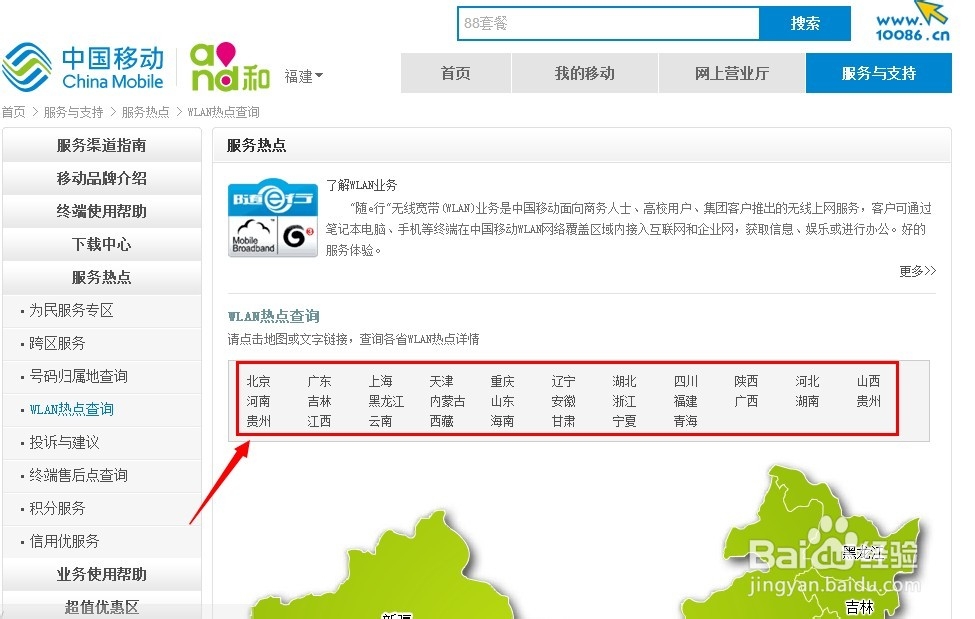975x619 pixels.
Task: Click the 山西 province link
Action: pyautogui.click(x=868, y=381)
